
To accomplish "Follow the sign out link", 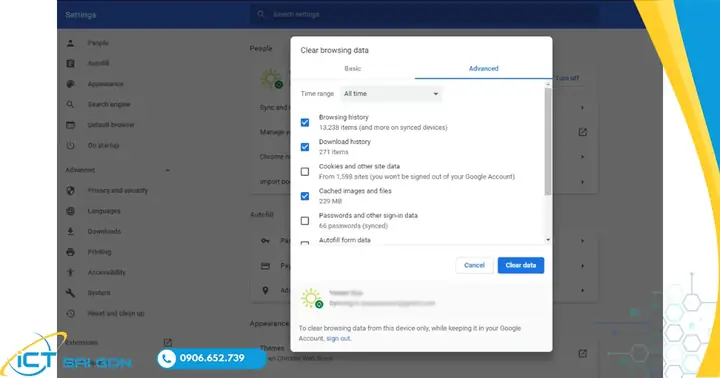I will (338, 339).
